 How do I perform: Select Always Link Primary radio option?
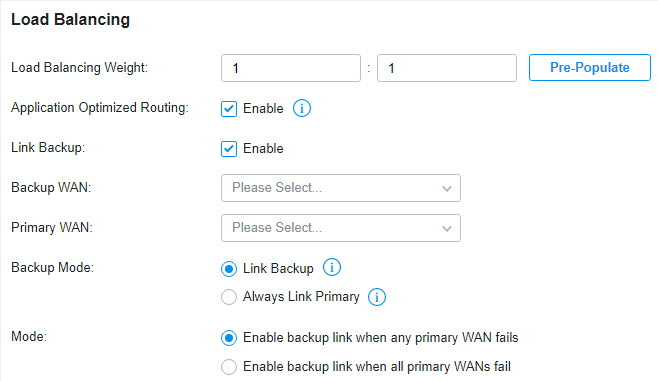pyautogui.click(x=229, y=297)
